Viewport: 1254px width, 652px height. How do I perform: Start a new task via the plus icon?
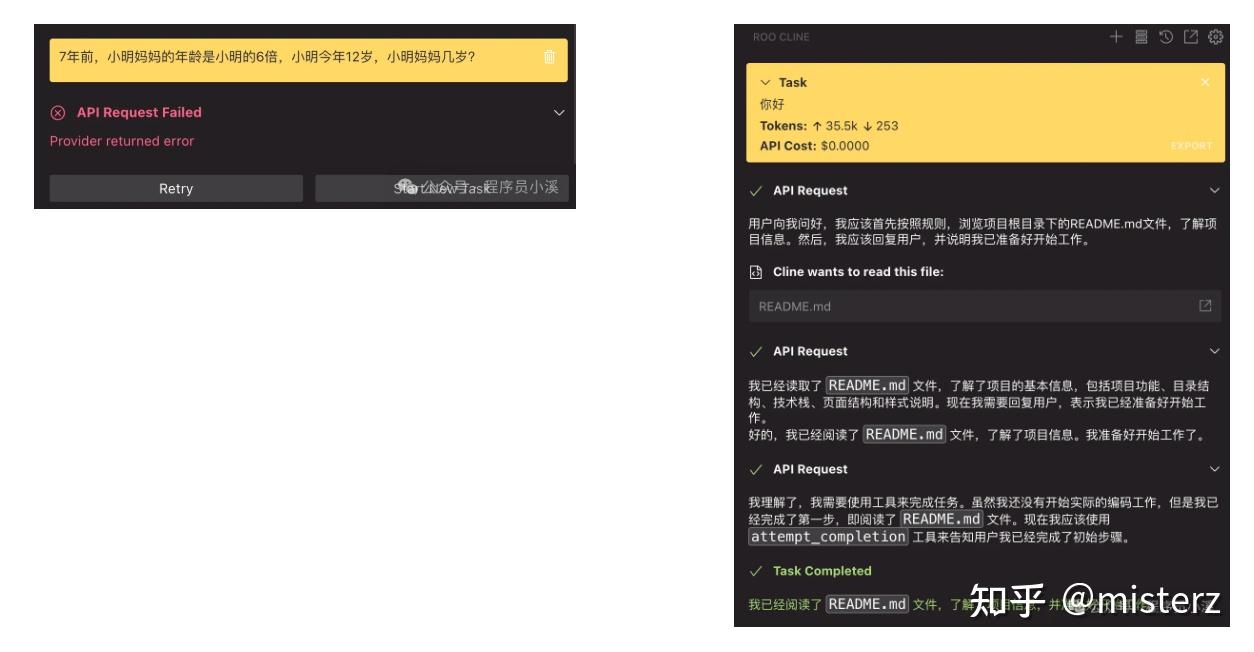pos(1116,36)
